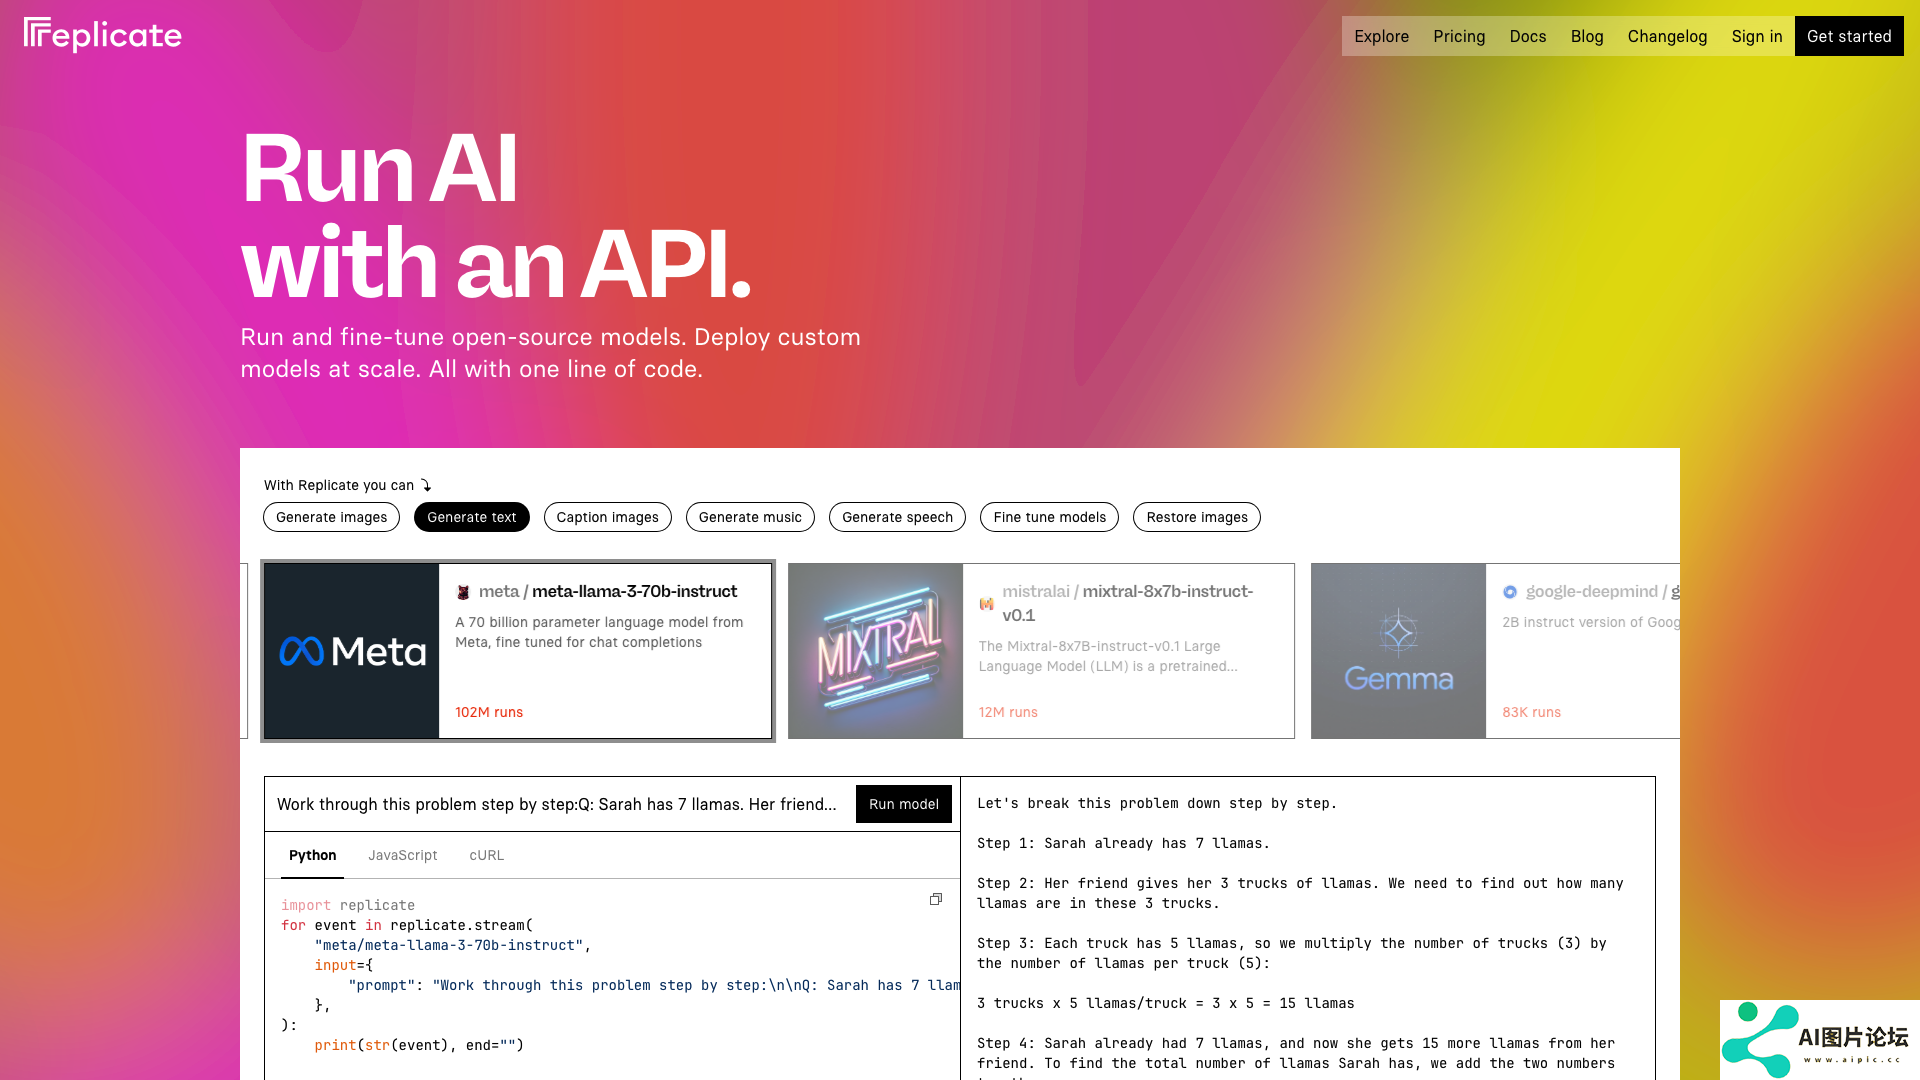Open mixtral-8x7b-instruct-v0.1 model link
This screenshot has width=1920, height=1080.
[x=1128, y=603]
